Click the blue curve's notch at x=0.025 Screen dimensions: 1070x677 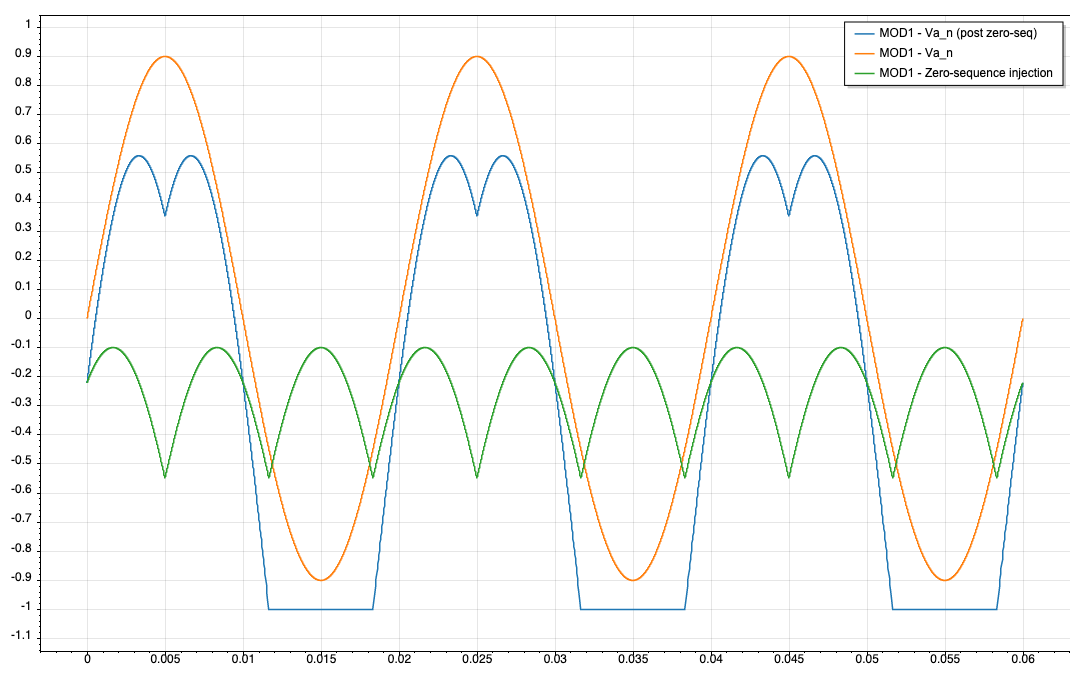point(477,215)
